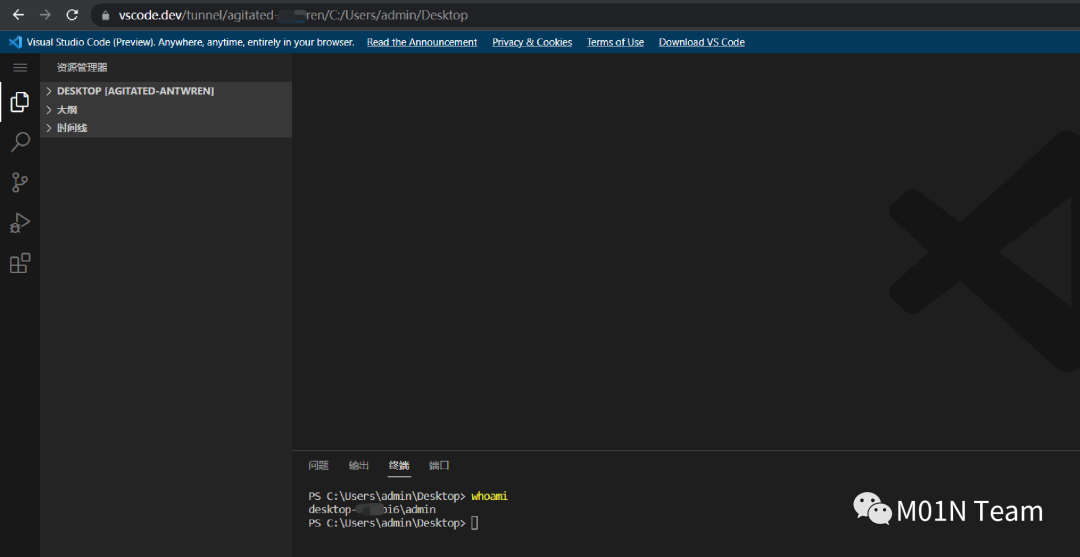Select the 终端 terminal tab
The height and width of the screenshot is (557, 1080).
[x=399, y=465]
